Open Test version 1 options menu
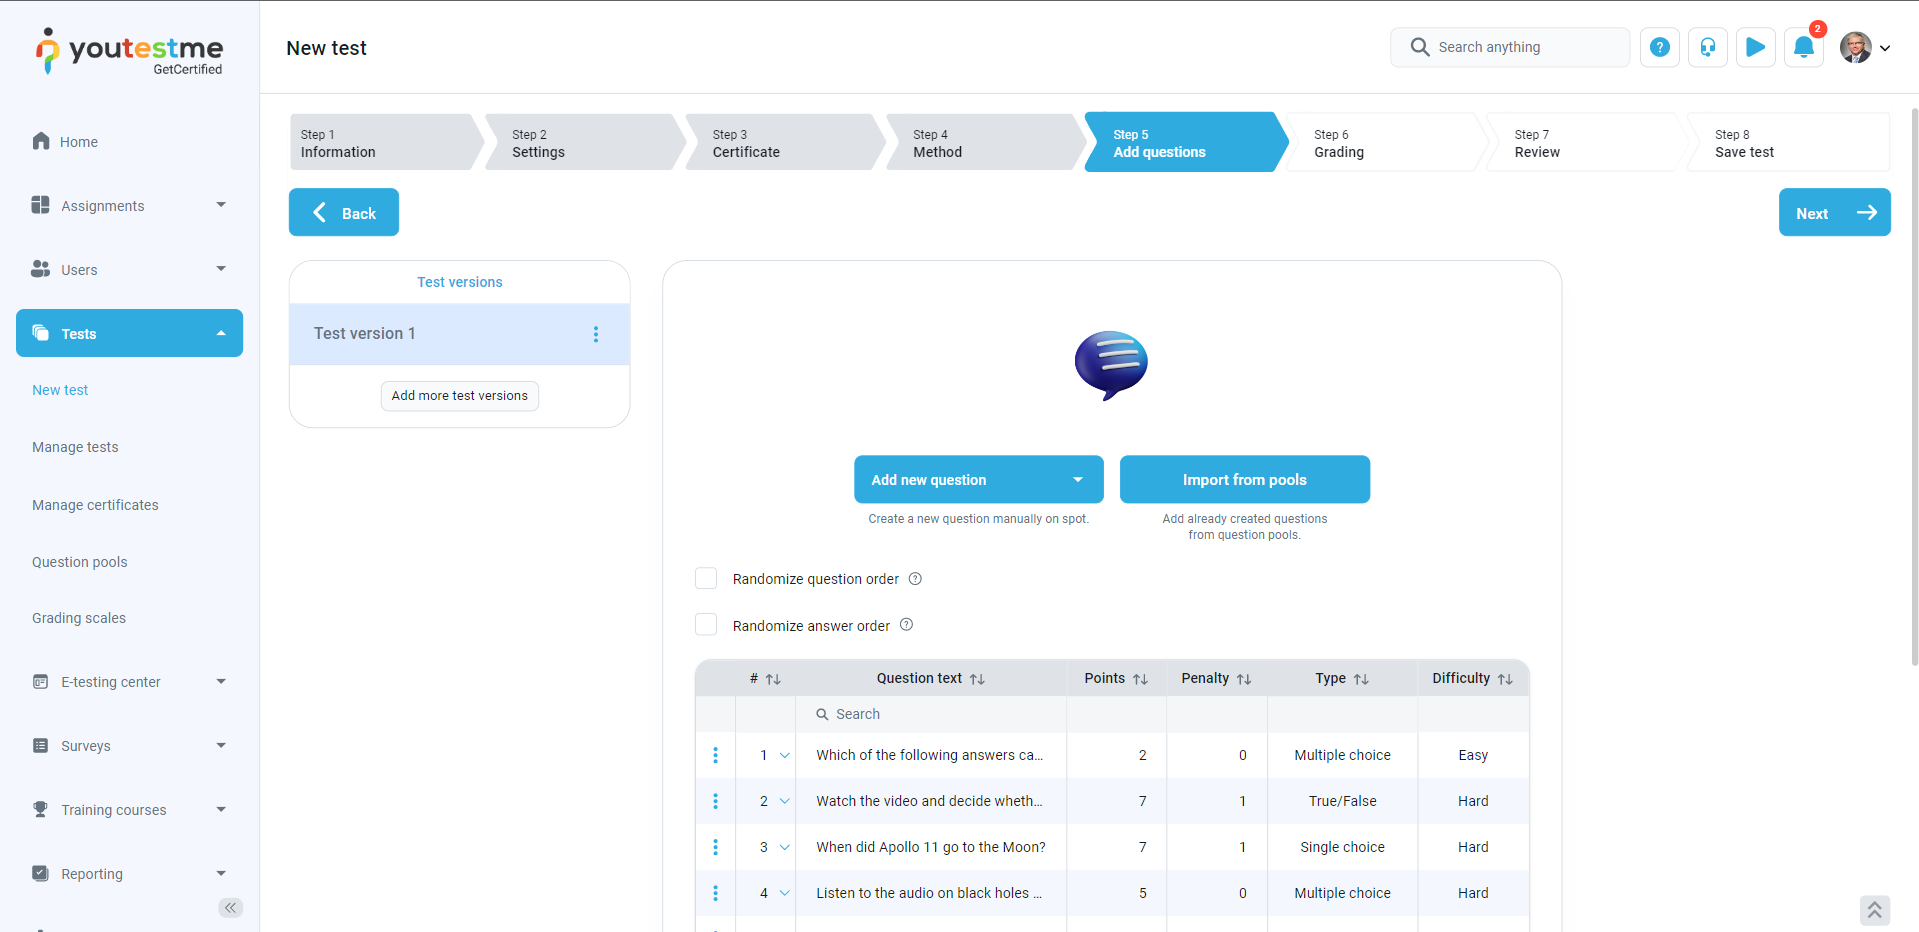This screenshot has width=1919, height=932. (596, 334)
